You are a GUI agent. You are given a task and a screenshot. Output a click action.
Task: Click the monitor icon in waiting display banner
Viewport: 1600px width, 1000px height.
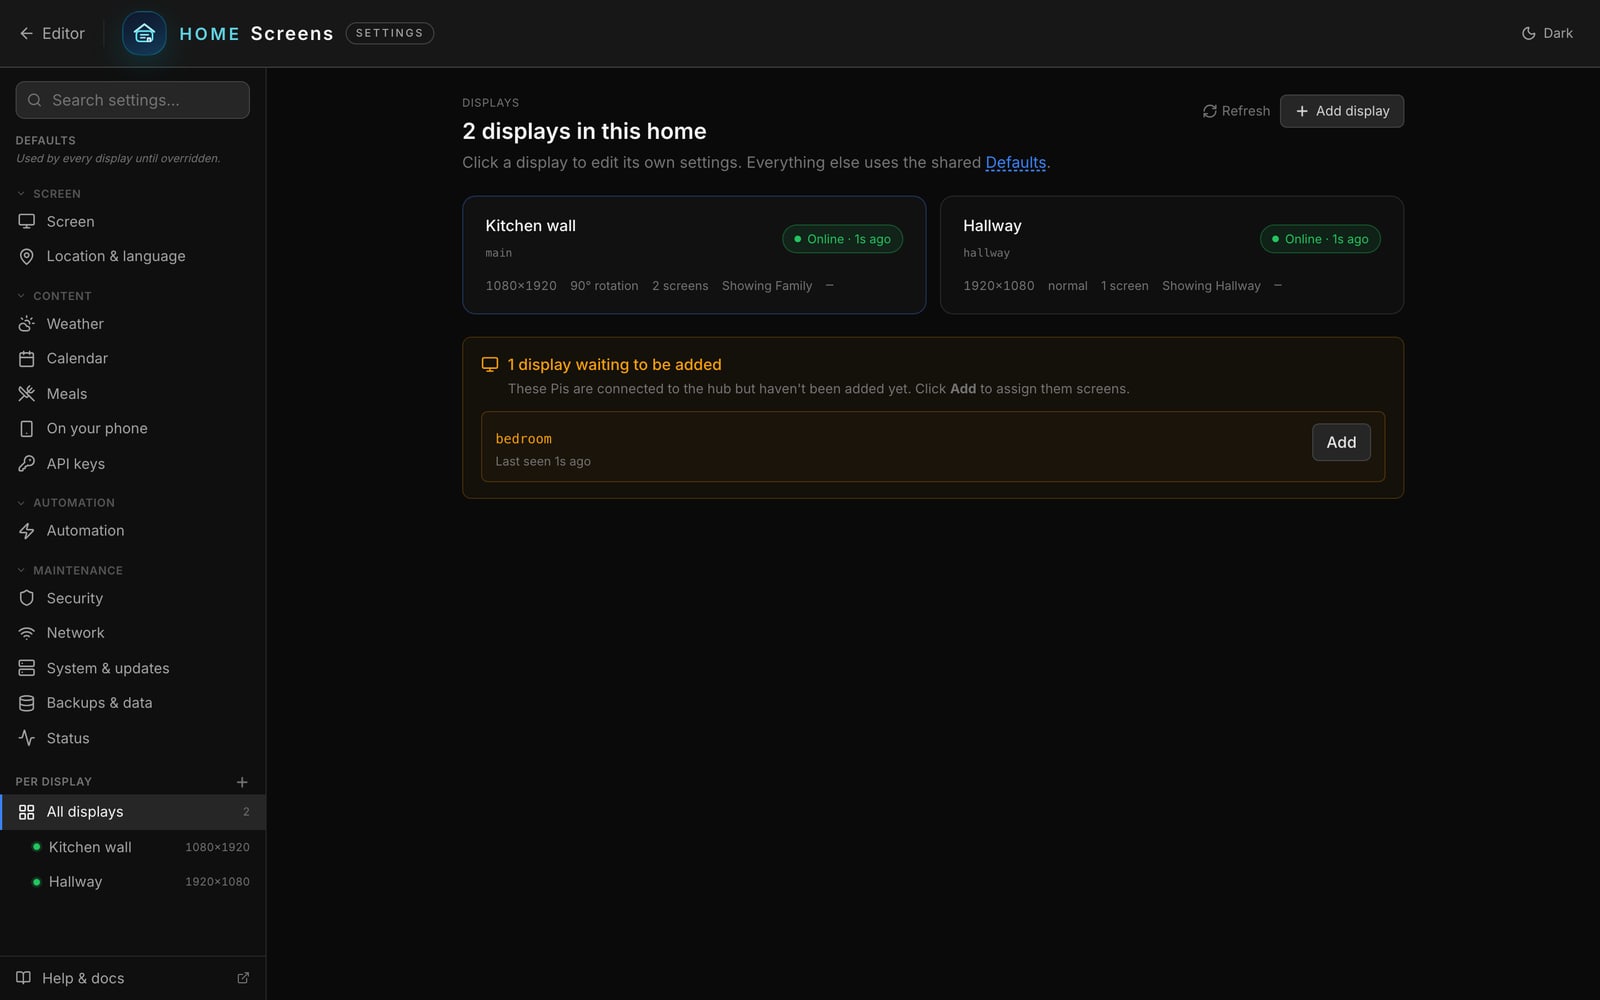tap(490, 365)
